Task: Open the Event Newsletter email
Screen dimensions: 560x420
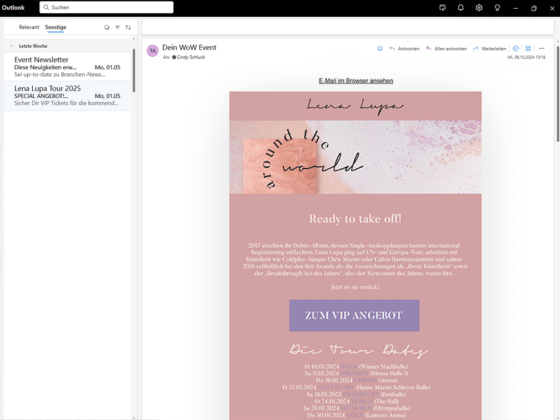Action: pyautogui.click(x=67, y=67)
